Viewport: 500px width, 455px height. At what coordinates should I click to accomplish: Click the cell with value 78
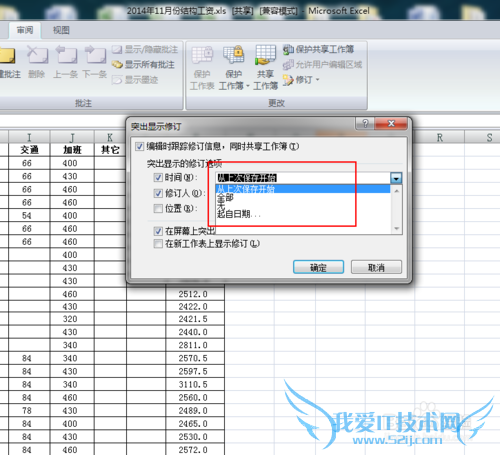click(x=29, y=411)
